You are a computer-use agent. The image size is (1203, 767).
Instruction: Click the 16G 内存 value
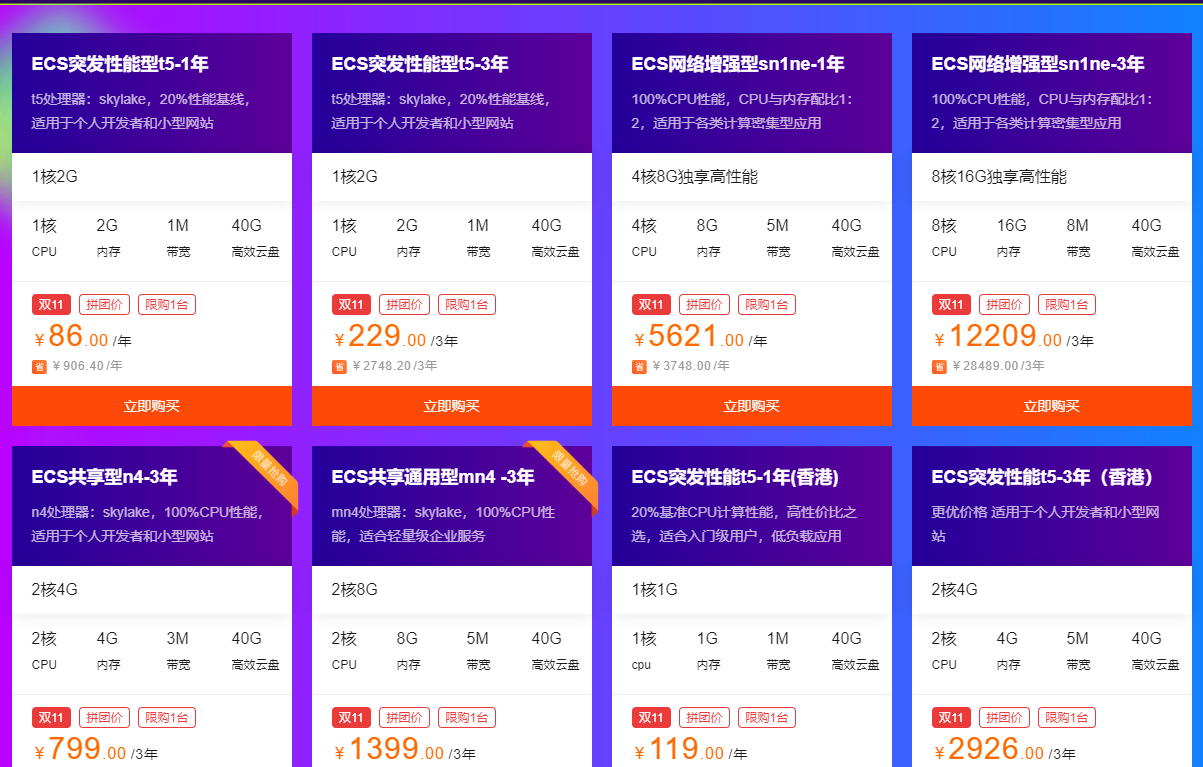point(1012,226)
